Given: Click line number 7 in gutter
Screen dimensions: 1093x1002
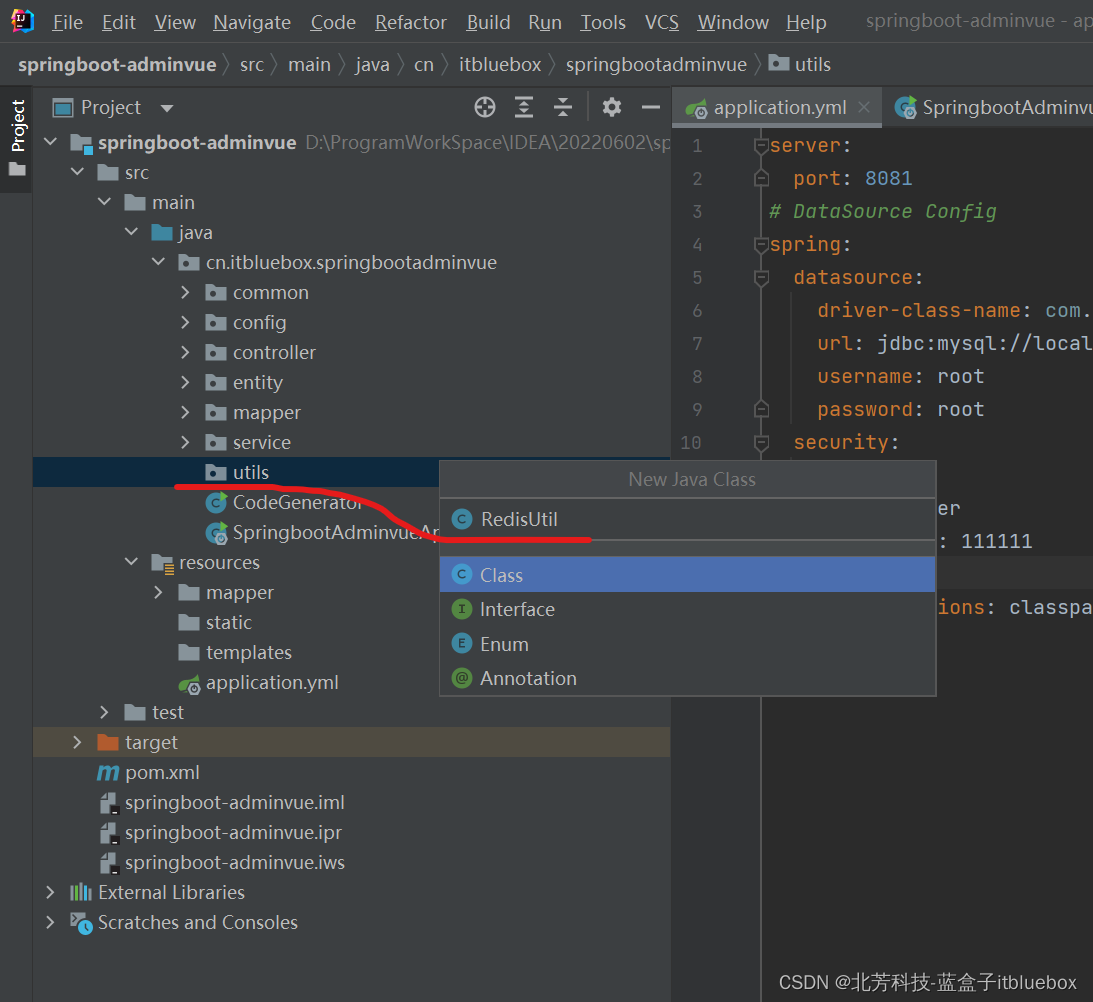Looking at the screenshot, I should [x=697, y=344].
